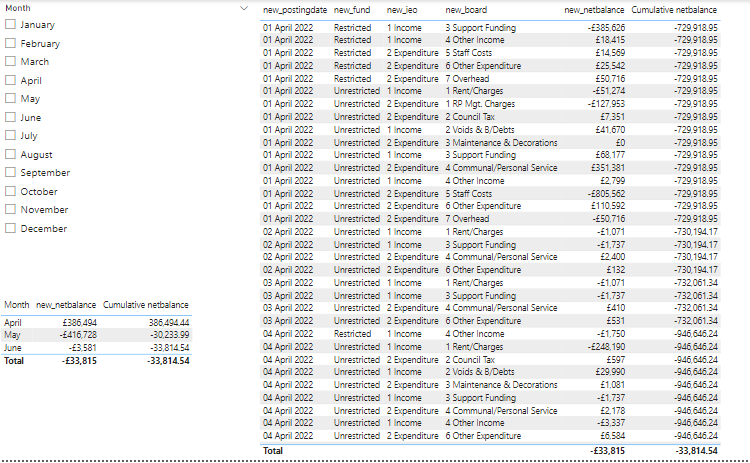This screenshot has height=463, width=750.
Task: Select April row in summary table
Action: 96,322
